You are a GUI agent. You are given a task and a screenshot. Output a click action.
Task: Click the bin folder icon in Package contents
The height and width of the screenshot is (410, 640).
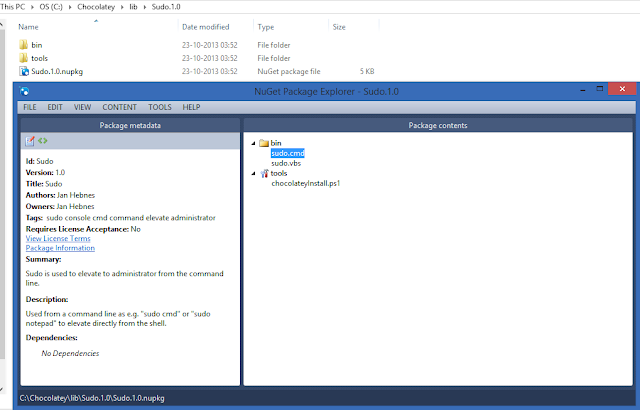tap(264, 143)
